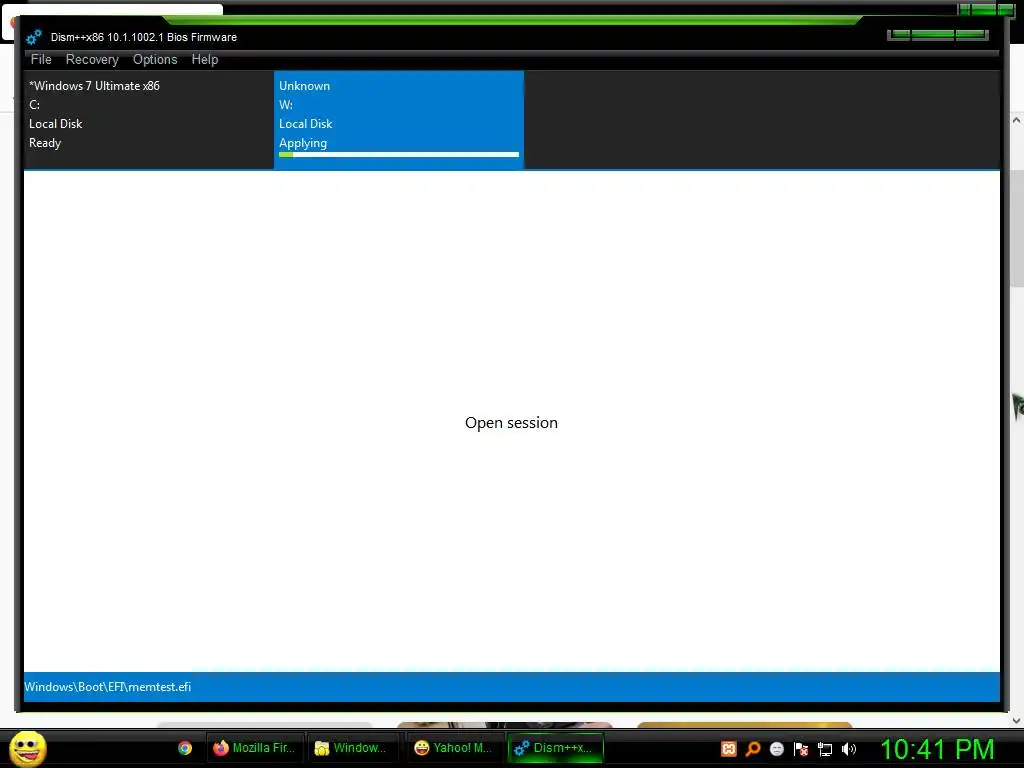
Task: Open the Action Center flag tray icon
Action: (x=801, y=749)
